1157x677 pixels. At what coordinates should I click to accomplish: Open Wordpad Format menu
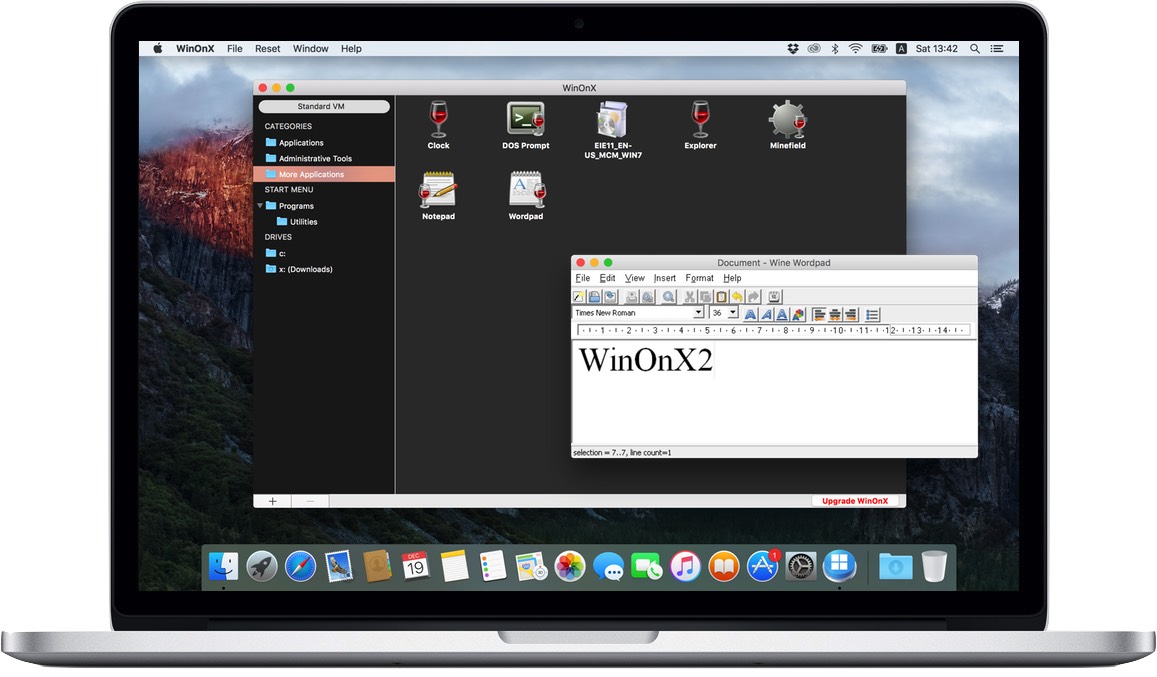(x=700, y=278)
